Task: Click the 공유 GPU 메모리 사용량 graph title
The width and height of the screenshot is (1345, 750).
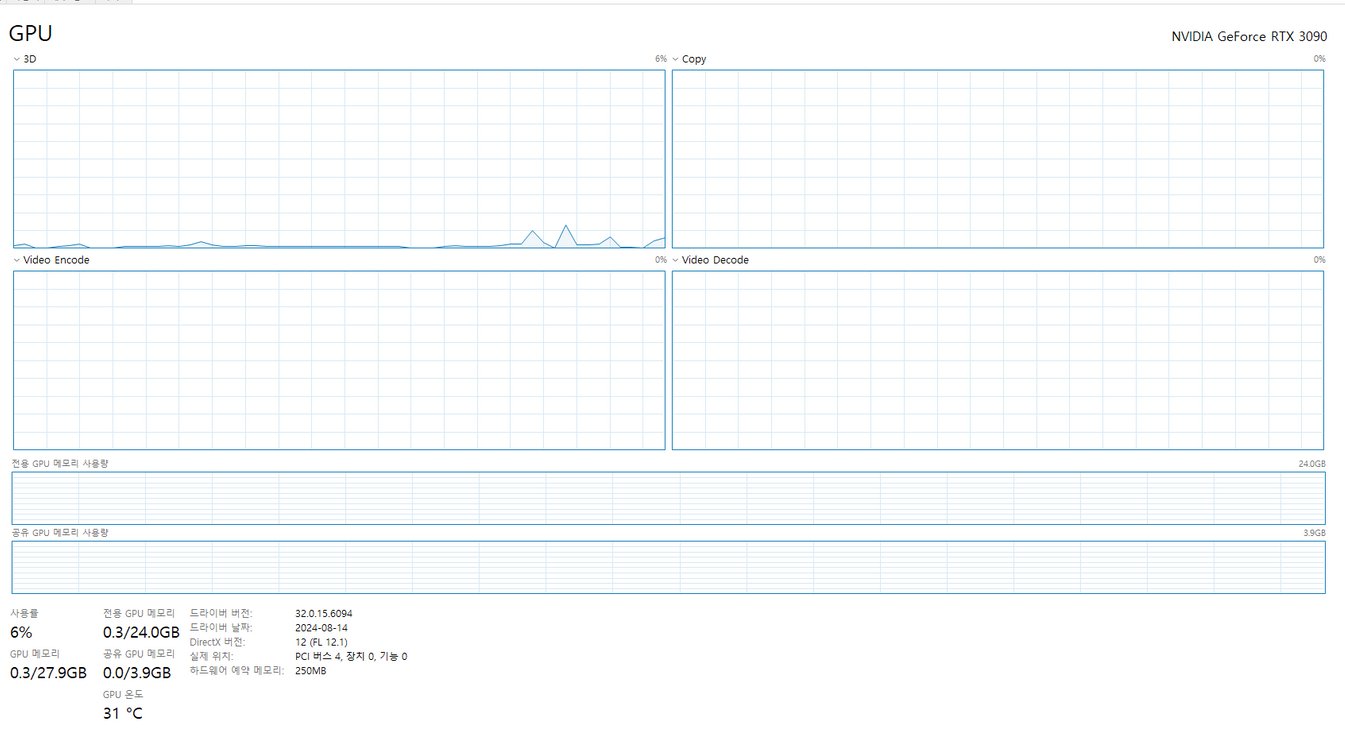Action: point(59,533)
